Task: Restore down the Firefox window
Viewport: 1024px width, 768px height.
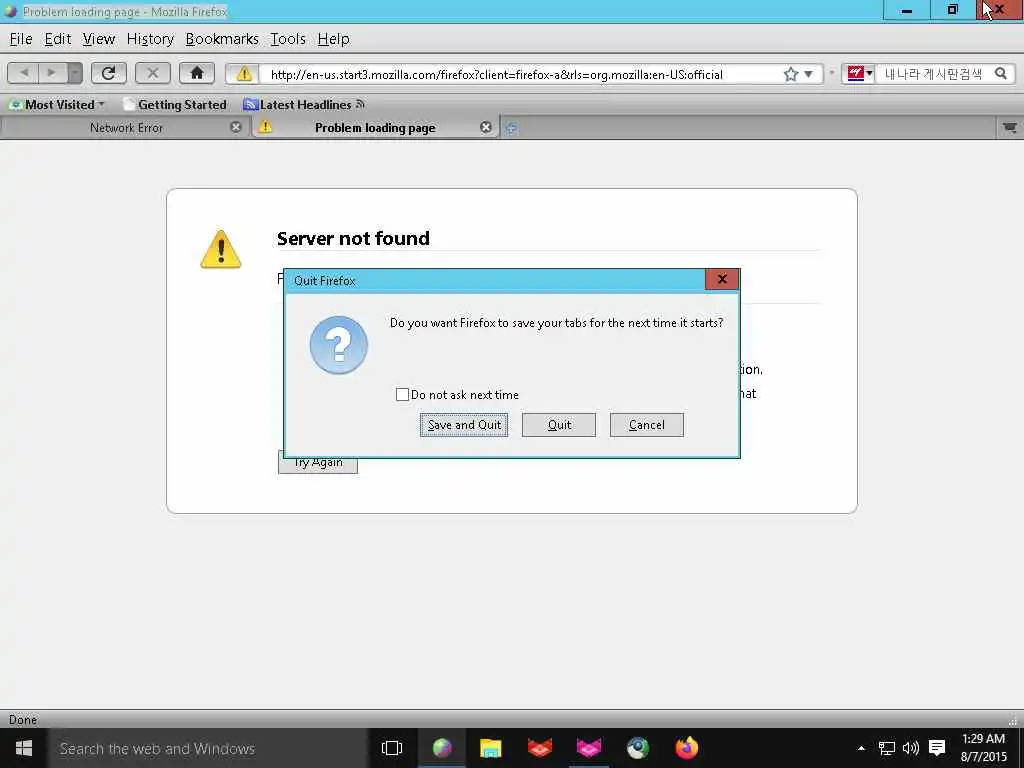Action: (x=952, y=10)
